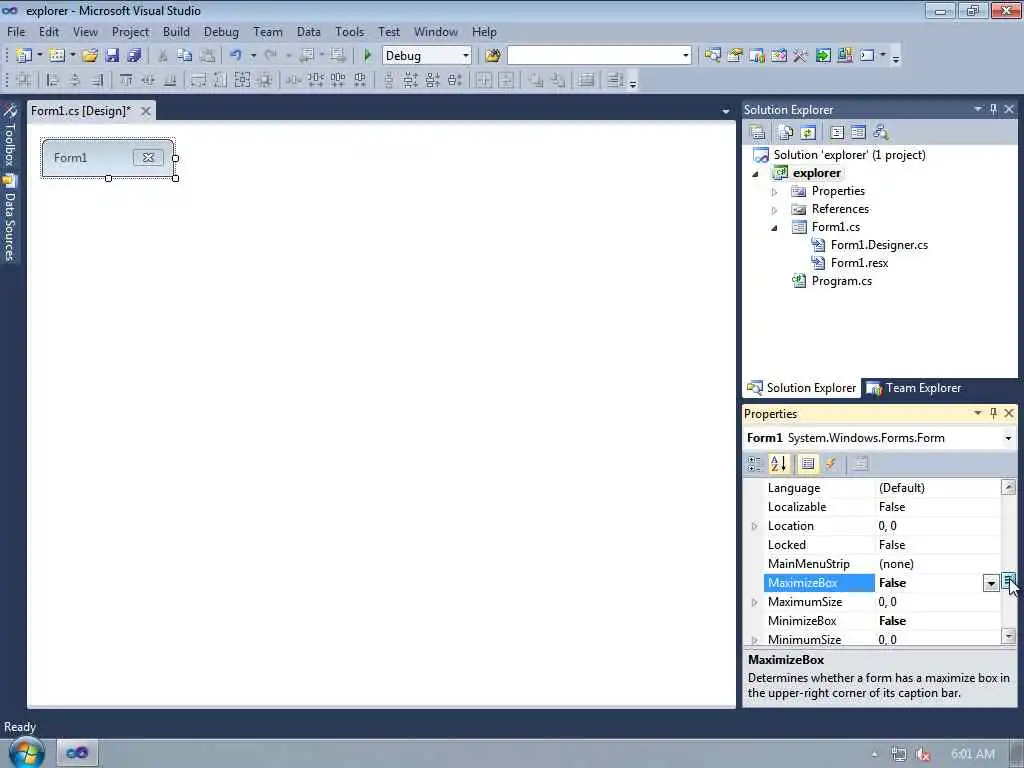Select the MainMenuStrip property row
Viewport: 1024px width, 768px height.
point(882,564)
